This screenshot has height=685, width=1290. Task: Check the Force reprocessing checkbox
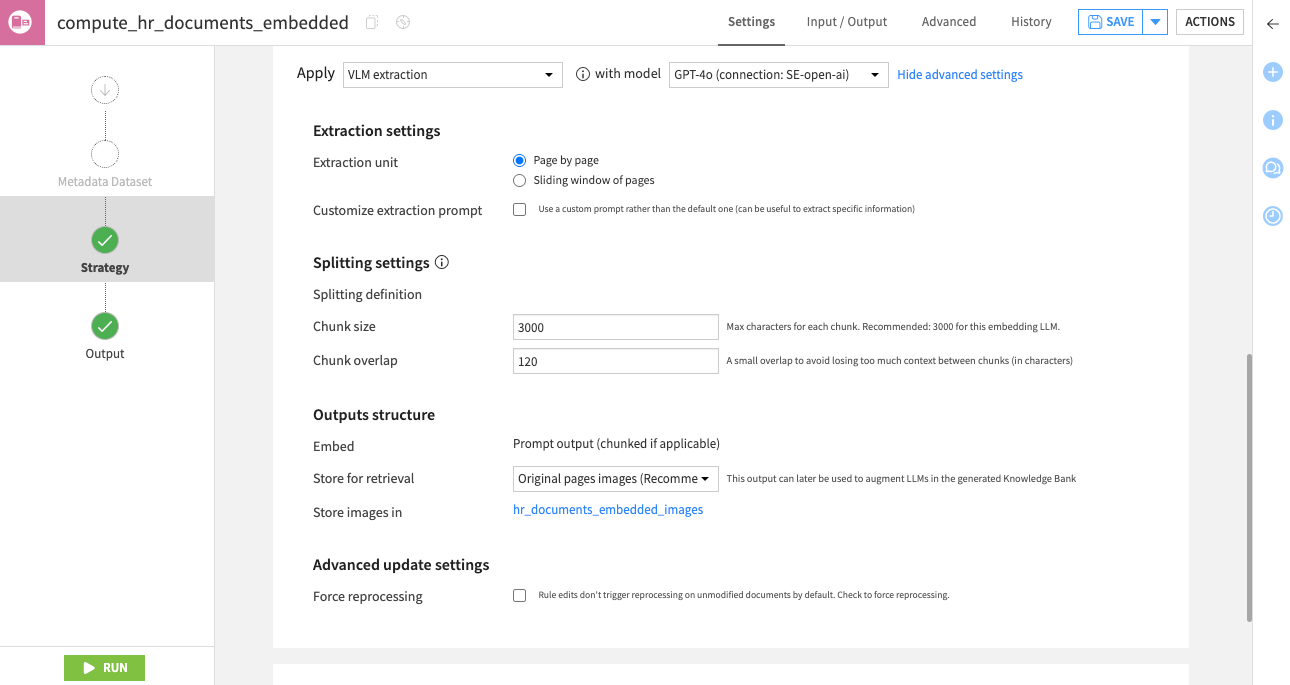(520, 596)
